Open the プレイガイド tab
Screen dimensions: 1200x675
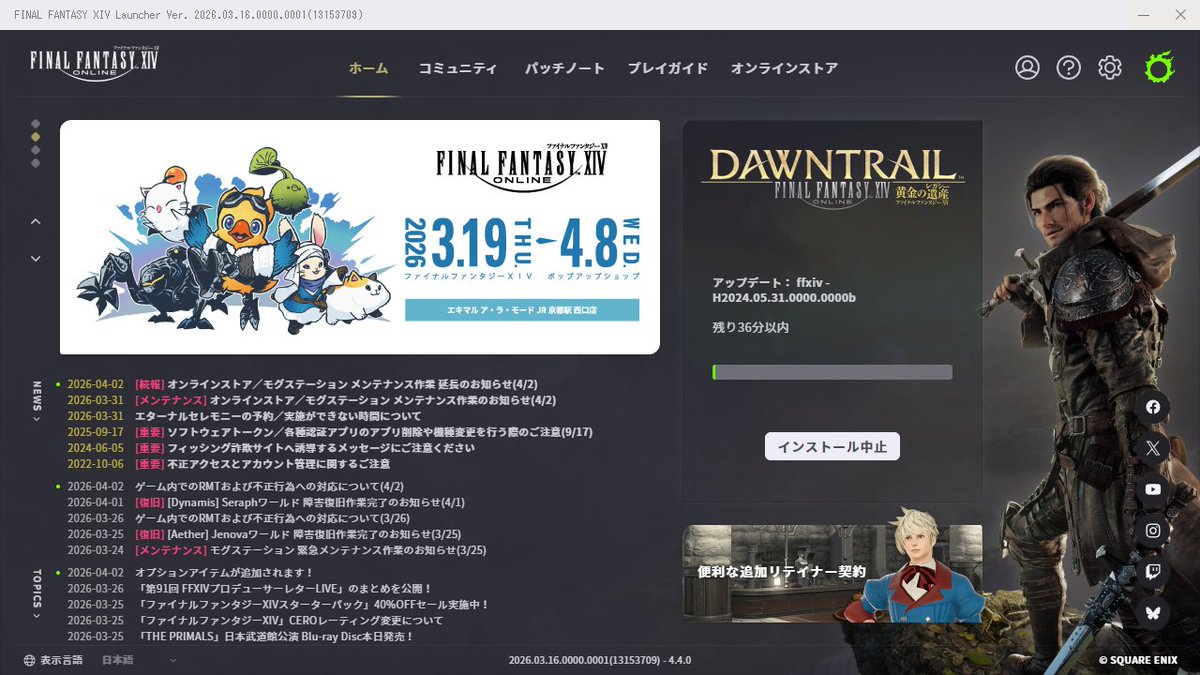668,69
